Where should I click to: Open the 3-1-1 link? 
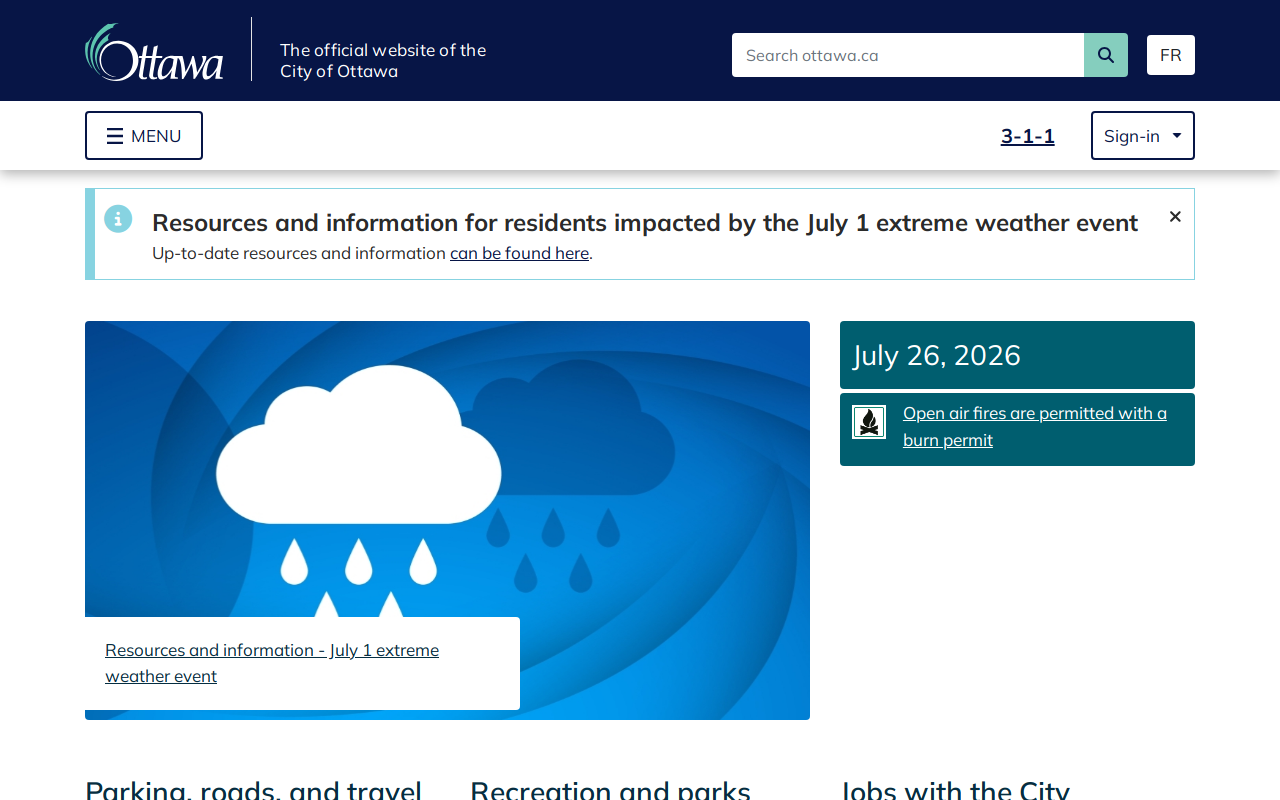[x=1028, y=136]
